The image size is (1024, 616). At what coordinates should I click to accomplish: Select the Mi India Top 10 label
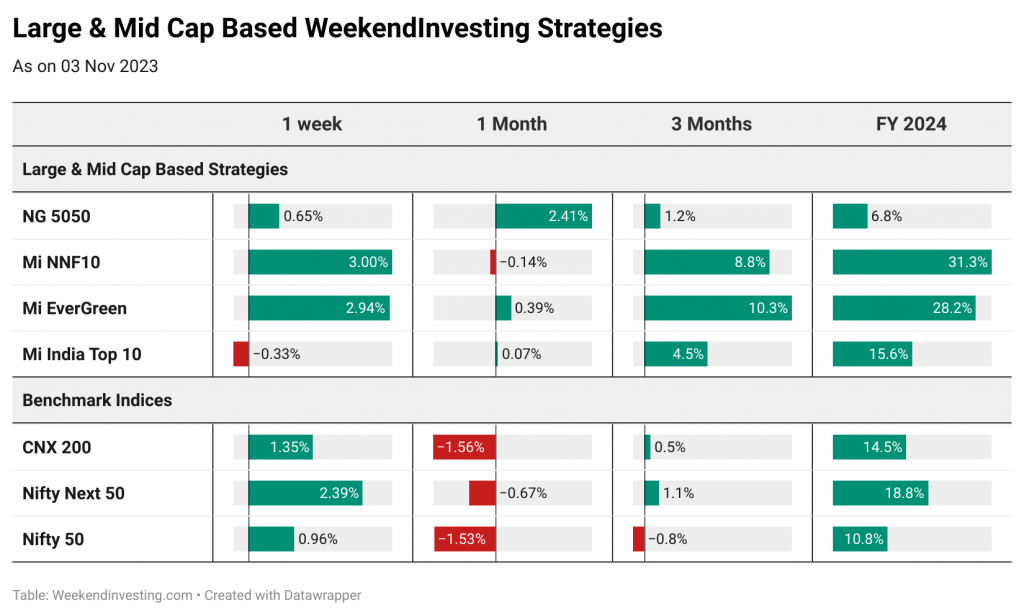click(82, 354)
